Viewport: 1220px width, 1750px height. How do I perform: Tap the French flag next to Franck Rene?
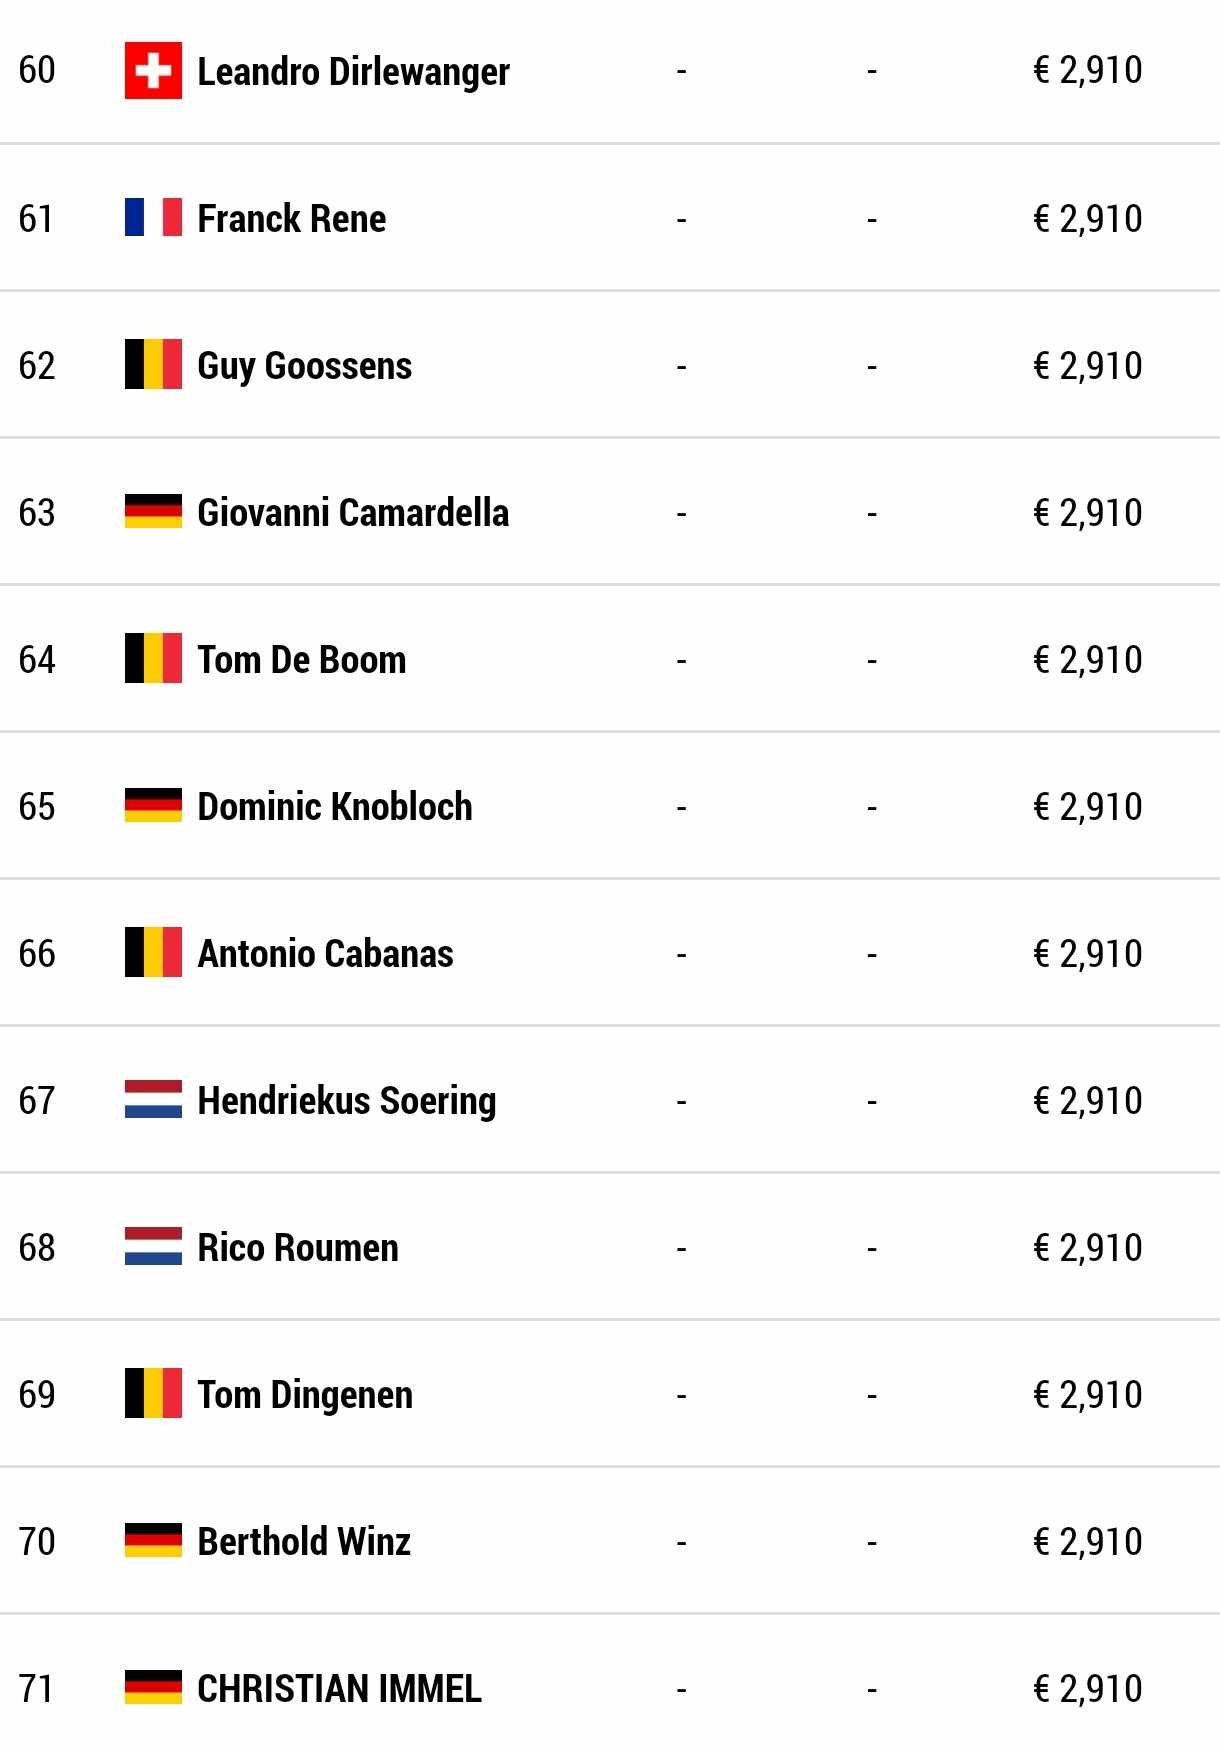(x=153, y=217)
